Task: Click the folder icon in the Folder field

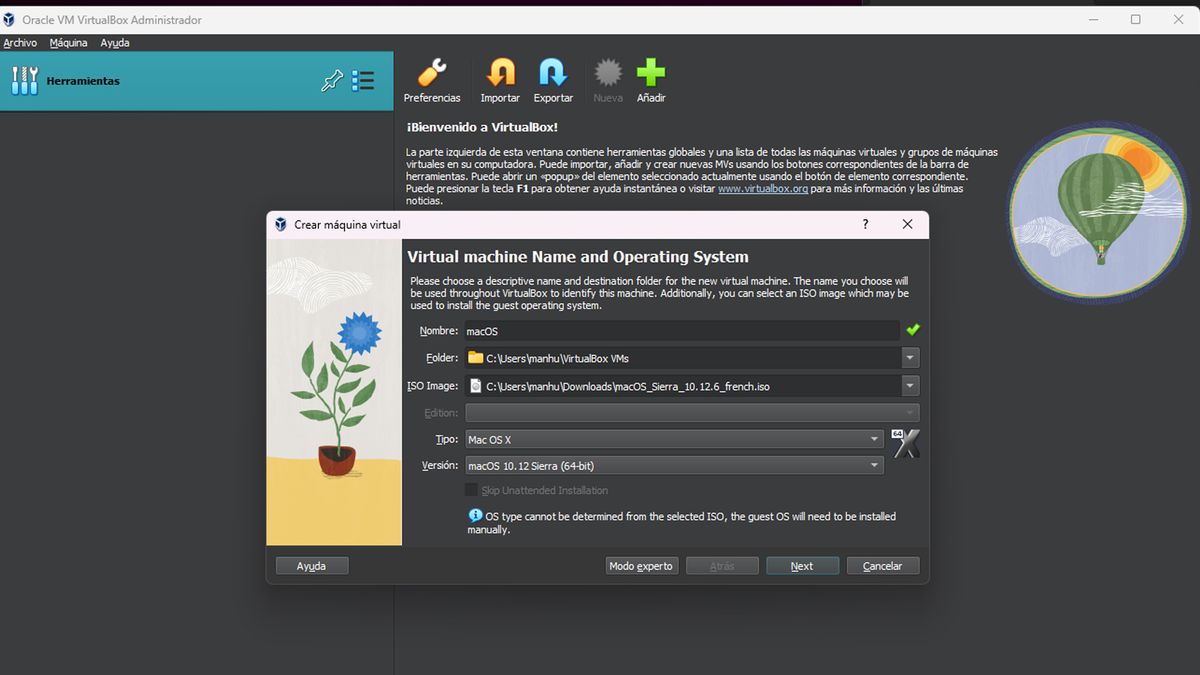Action: (475, 357)
